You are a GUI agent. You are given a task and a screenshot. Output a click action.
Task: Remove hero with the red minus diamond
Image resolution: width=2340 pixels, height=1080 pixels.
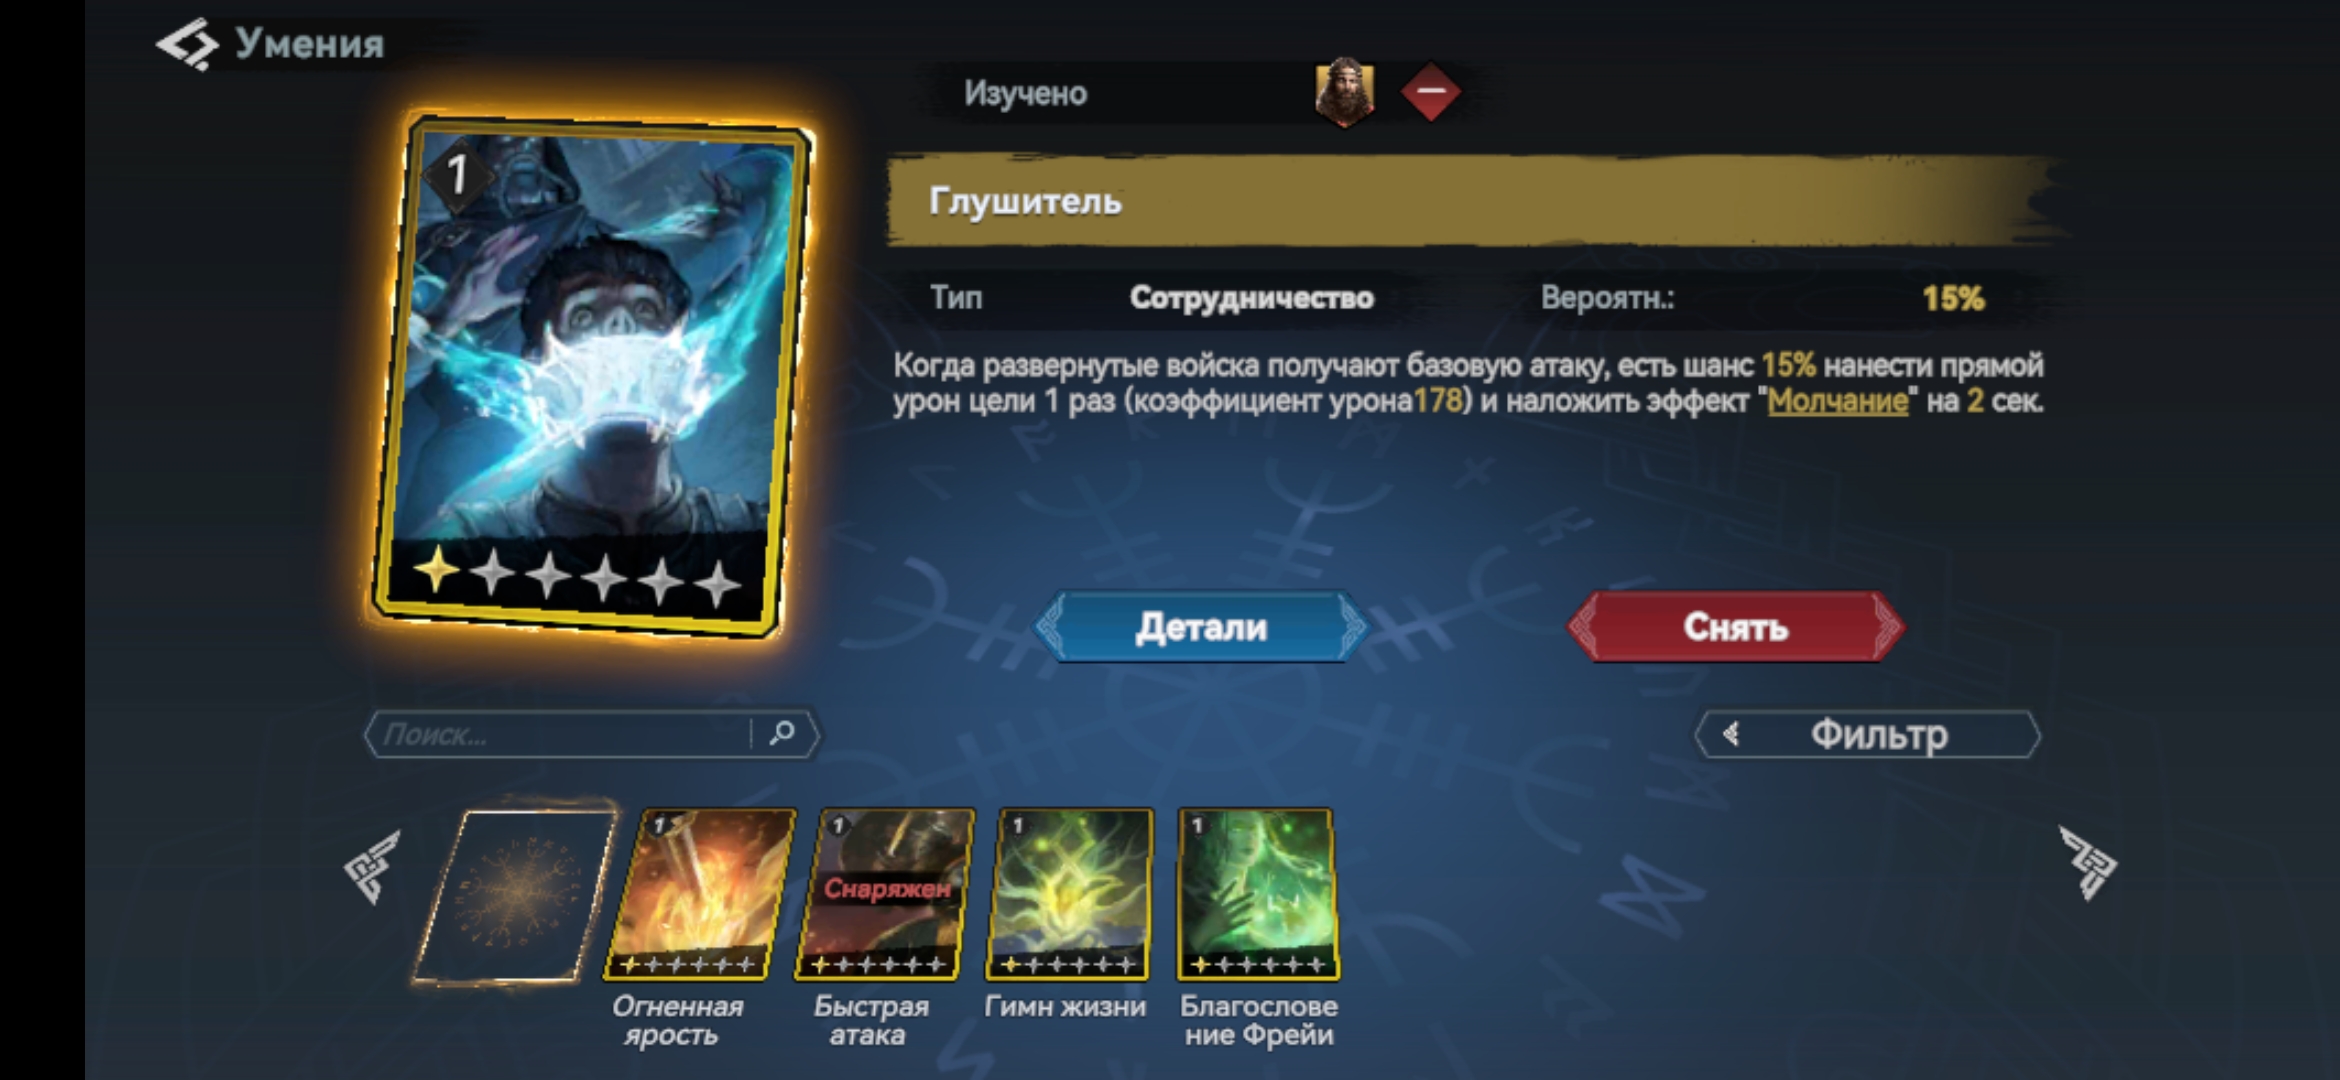pyautogui.click(x=1431, y=92)
